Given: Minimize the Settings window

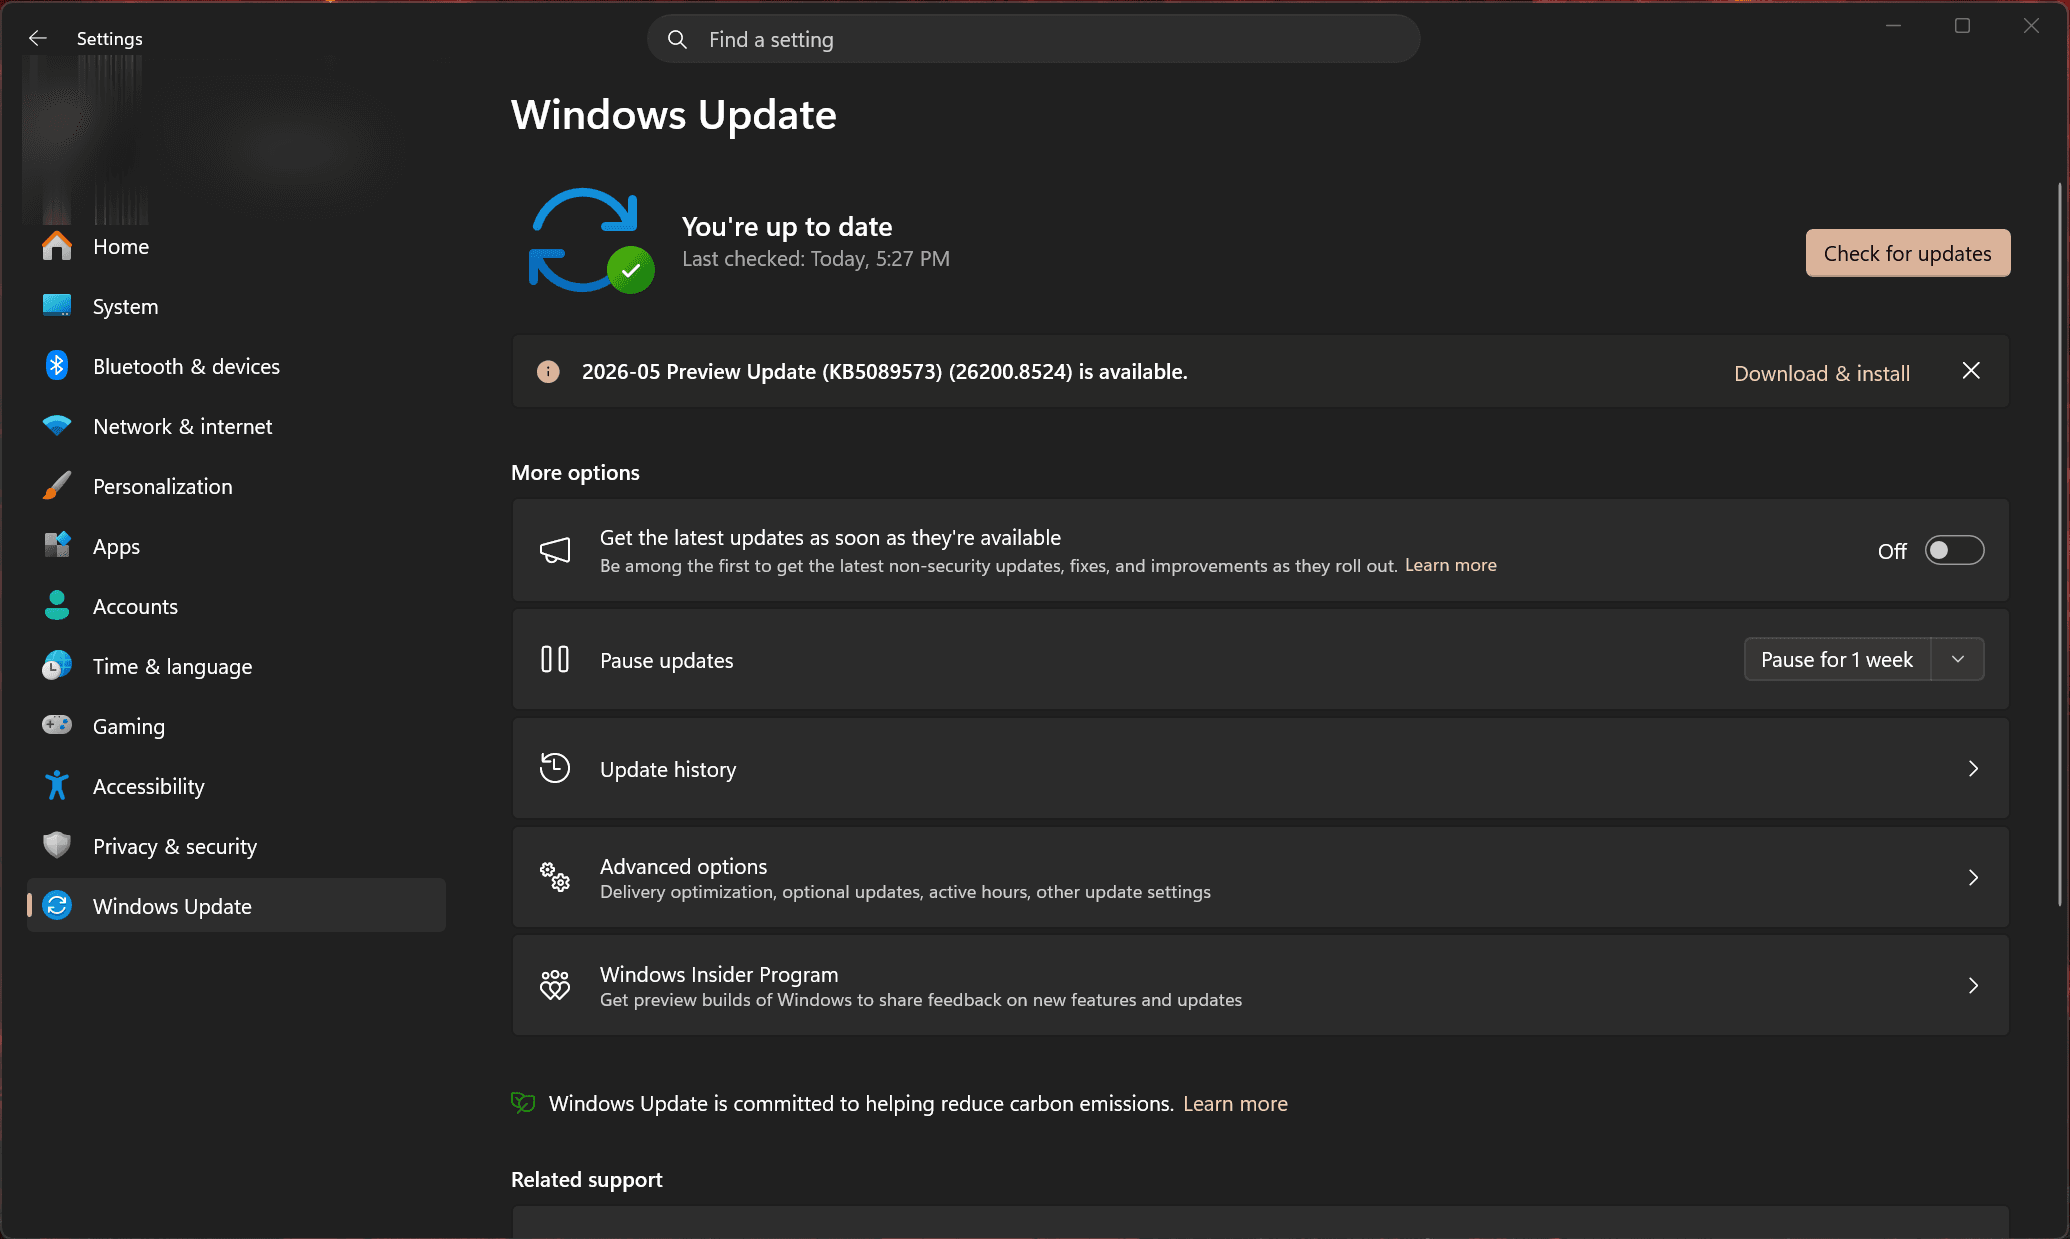Looking at the screenshot, I should coord(1893,26).
